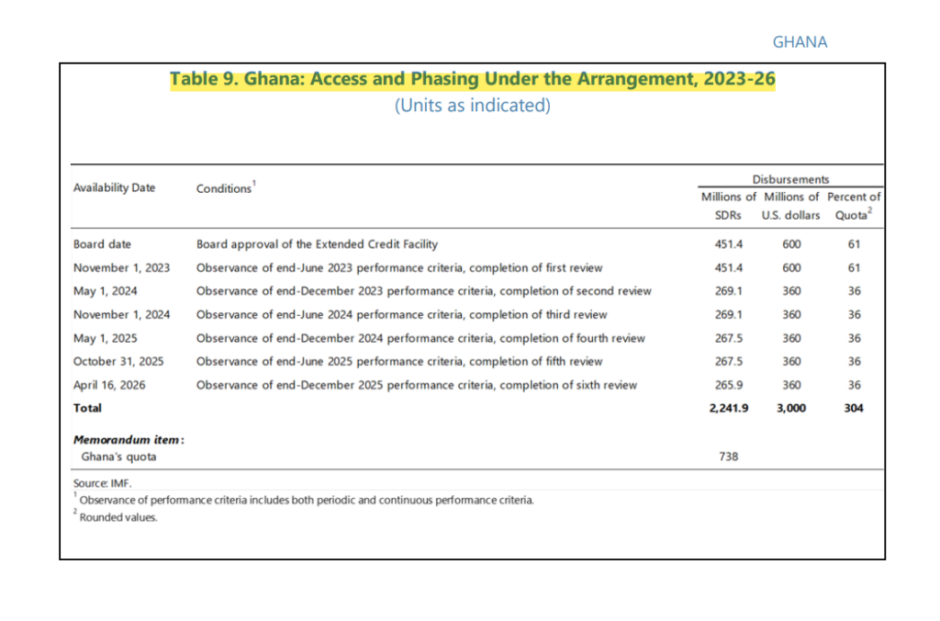
Task: Select the total 2,241.9 SDR value
Action: (728, 408)
